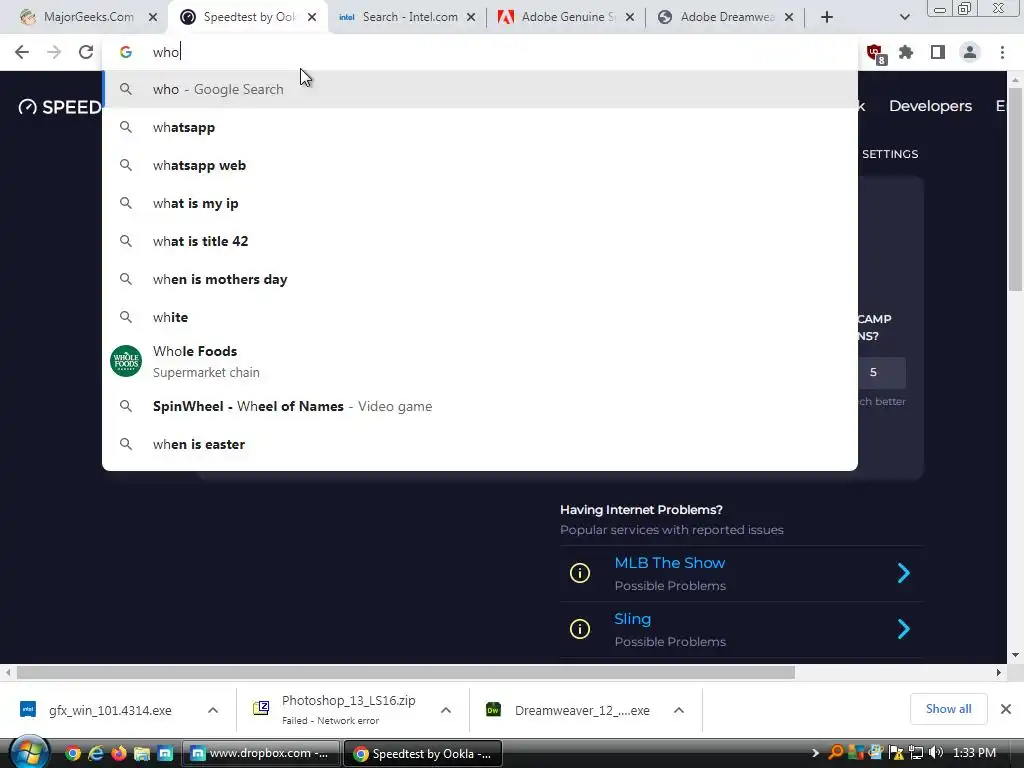Close the Search - Intel.com tab
Image resolution: width=1024 pixels, height=768 pixels.
point(471,17)
